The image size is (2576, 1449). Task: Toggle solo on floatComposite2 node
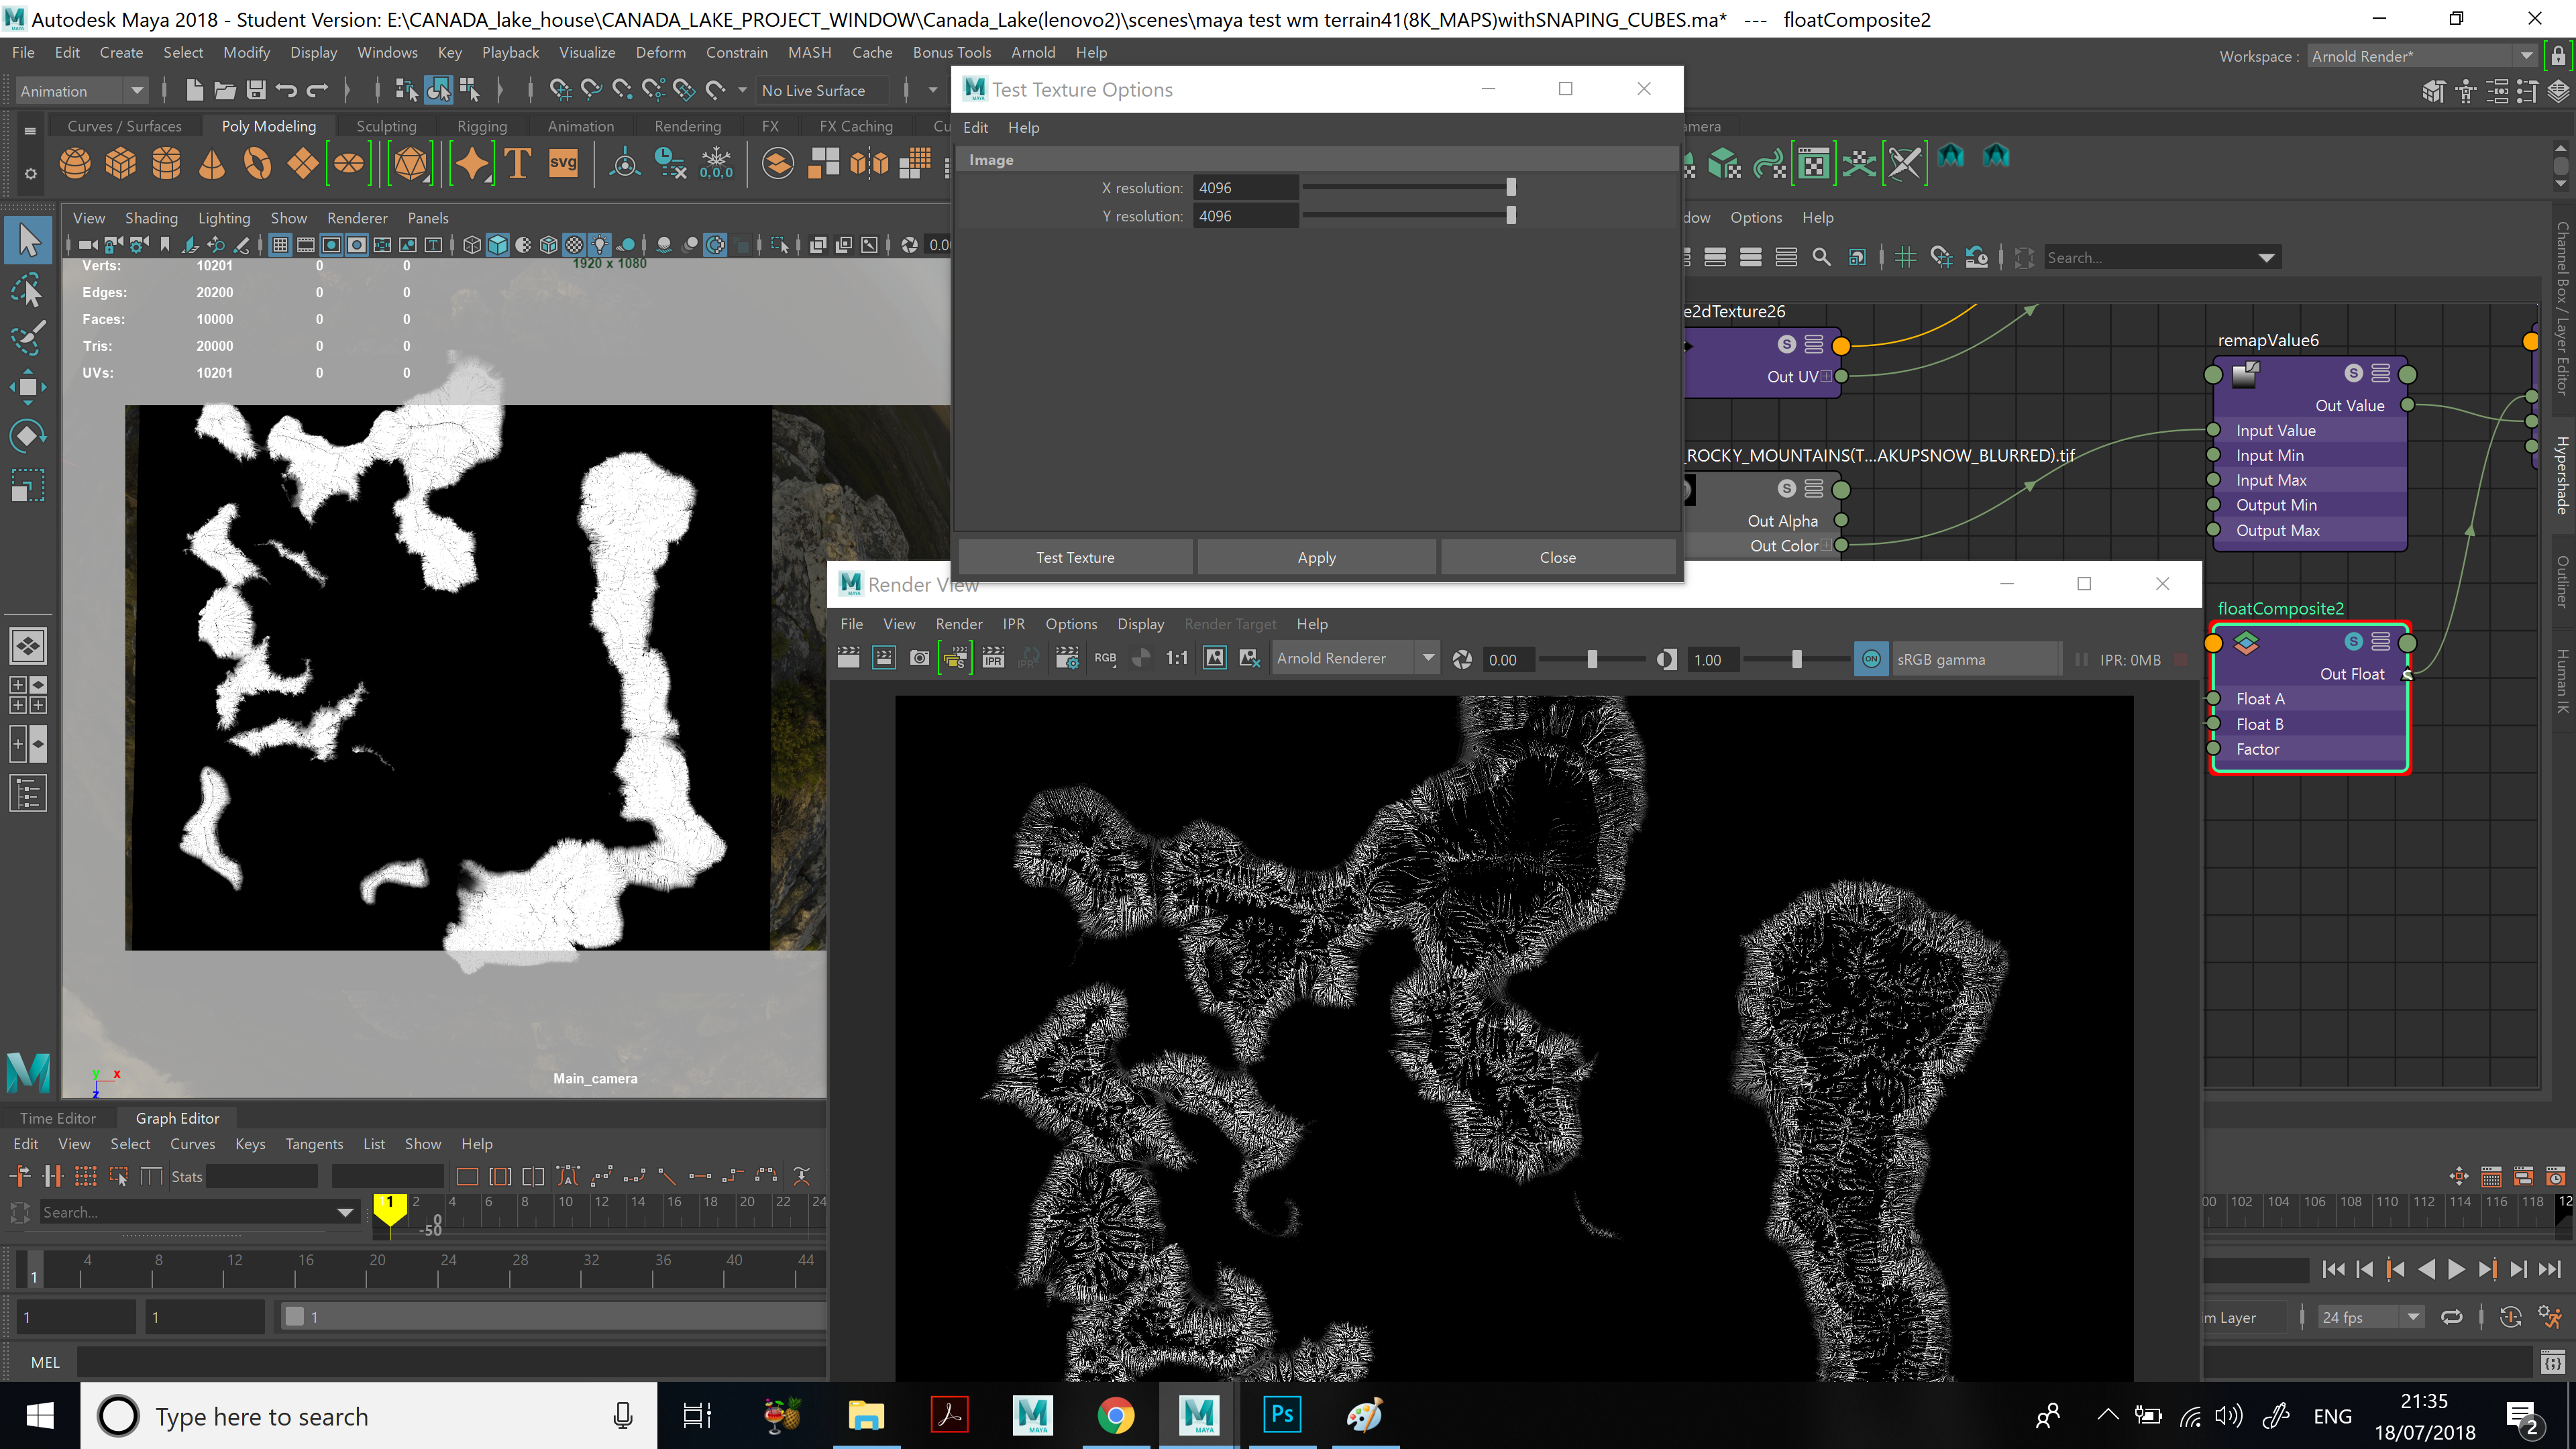click(2353, 641)
